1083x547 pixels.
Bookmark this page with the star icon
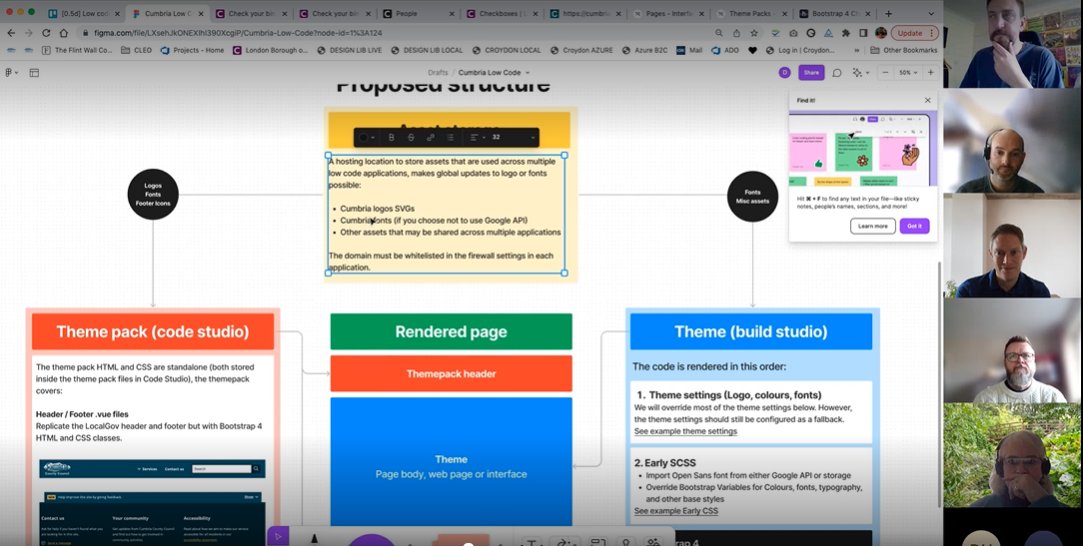pos(754,32)
